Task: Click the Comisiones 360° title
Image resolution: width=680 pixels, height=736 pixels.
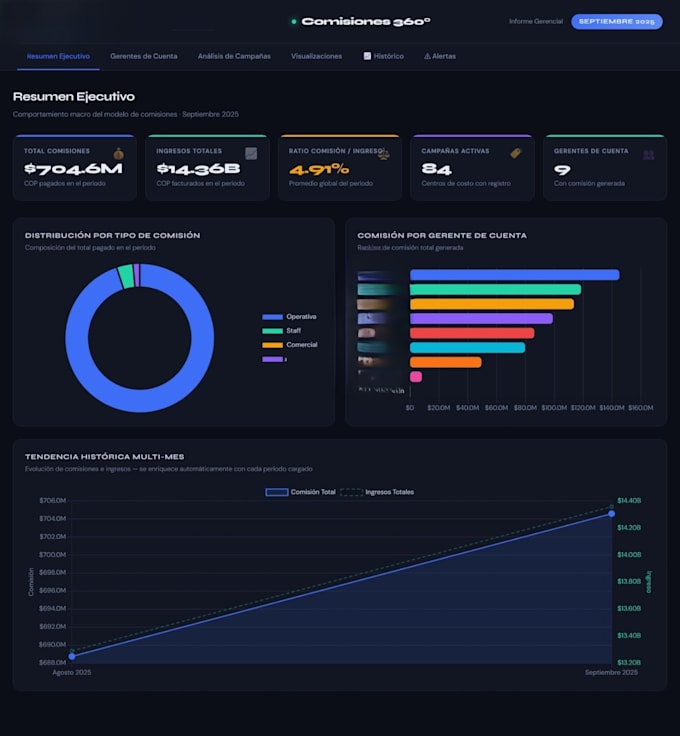Action: [x=366, y=22]
